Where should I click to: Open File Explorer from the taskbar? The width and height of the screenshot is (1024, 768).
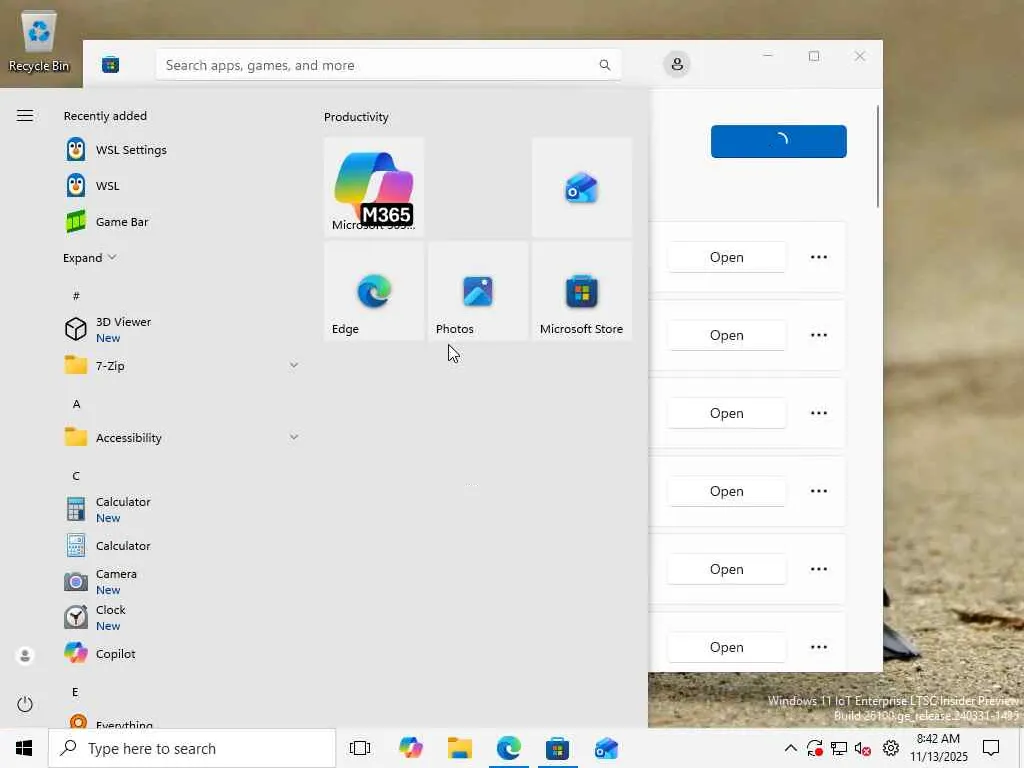(x=460, y=748)
